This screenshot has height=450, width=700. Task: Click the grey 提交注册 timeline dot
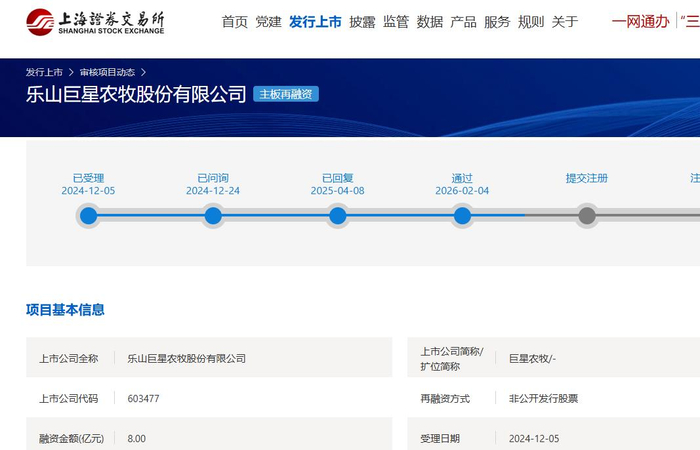(x=587, y=216)
